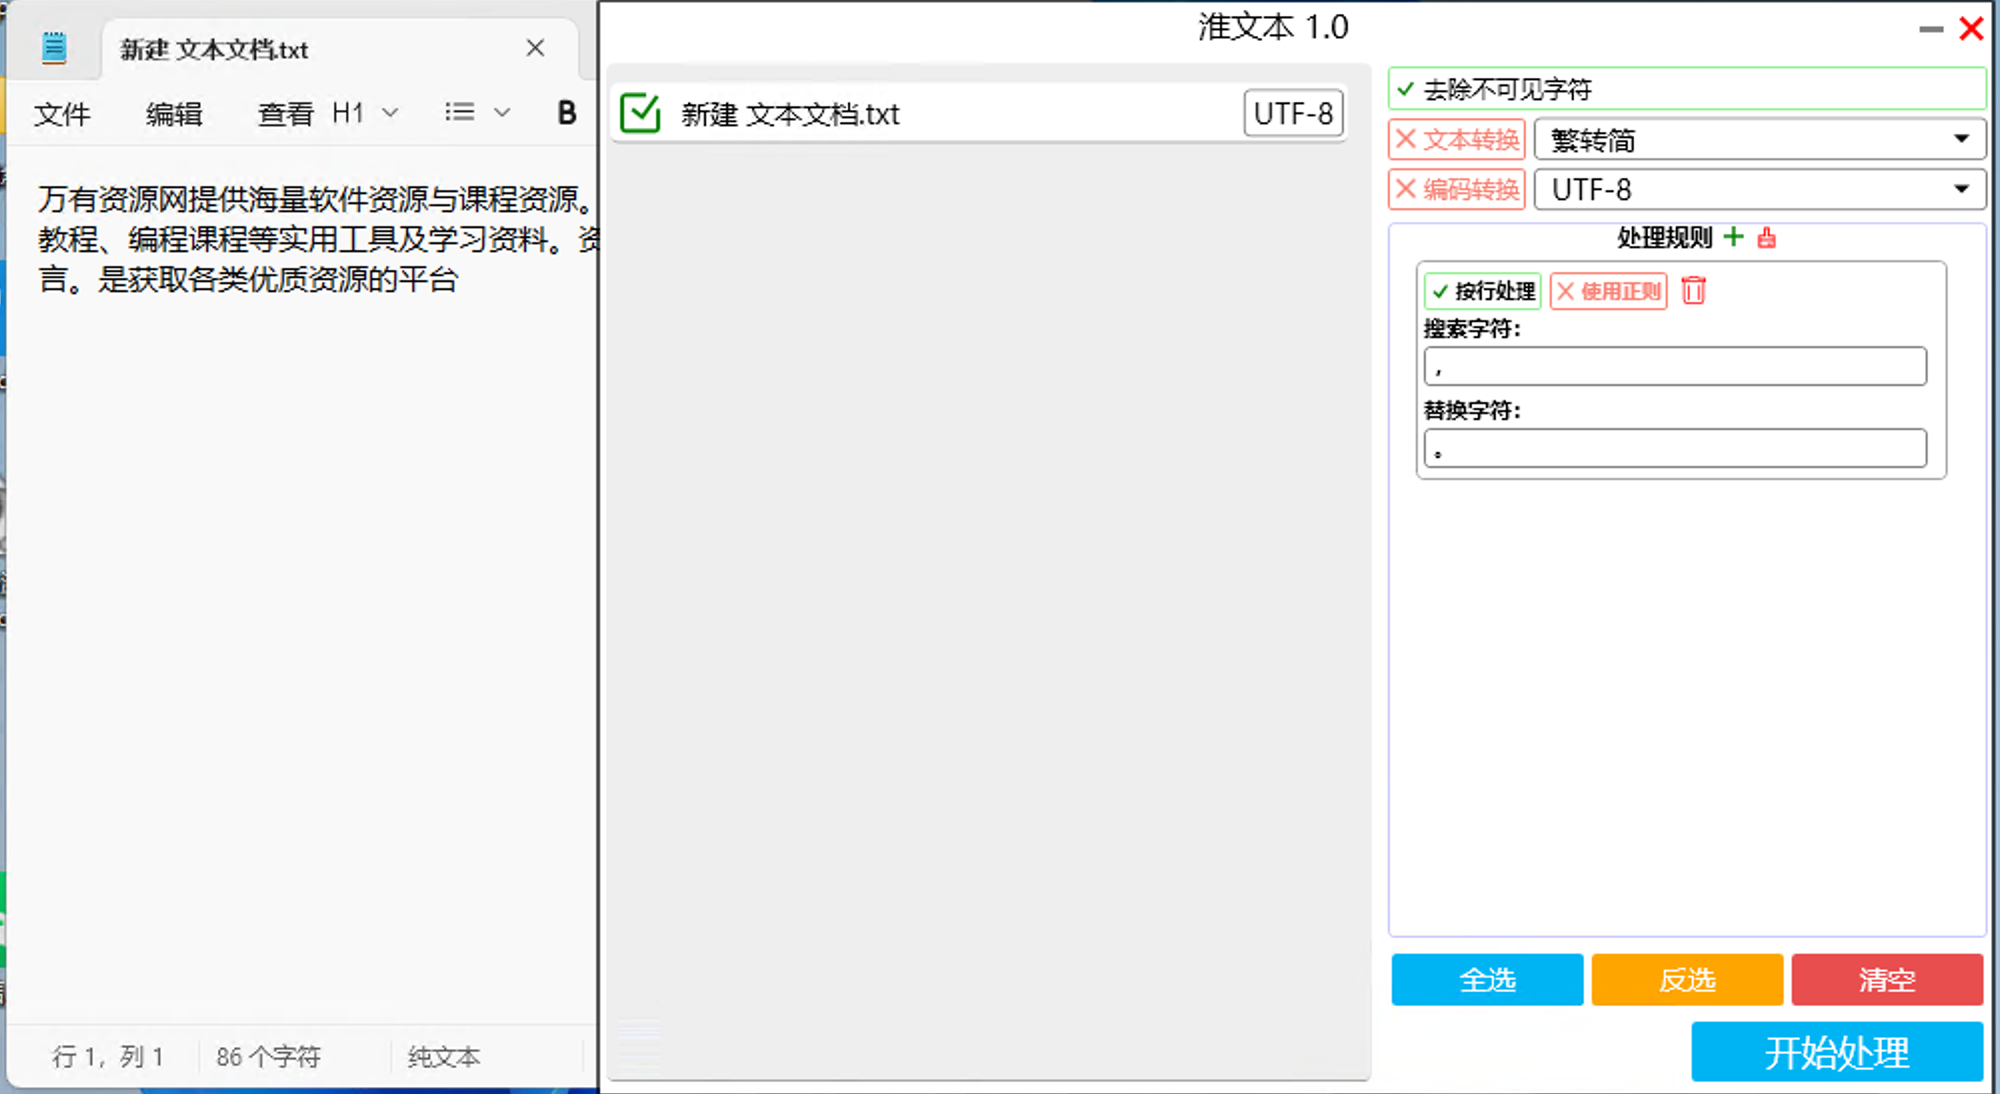
Task: Enable the 文本转换 toggle
Action: point(1457,139)
